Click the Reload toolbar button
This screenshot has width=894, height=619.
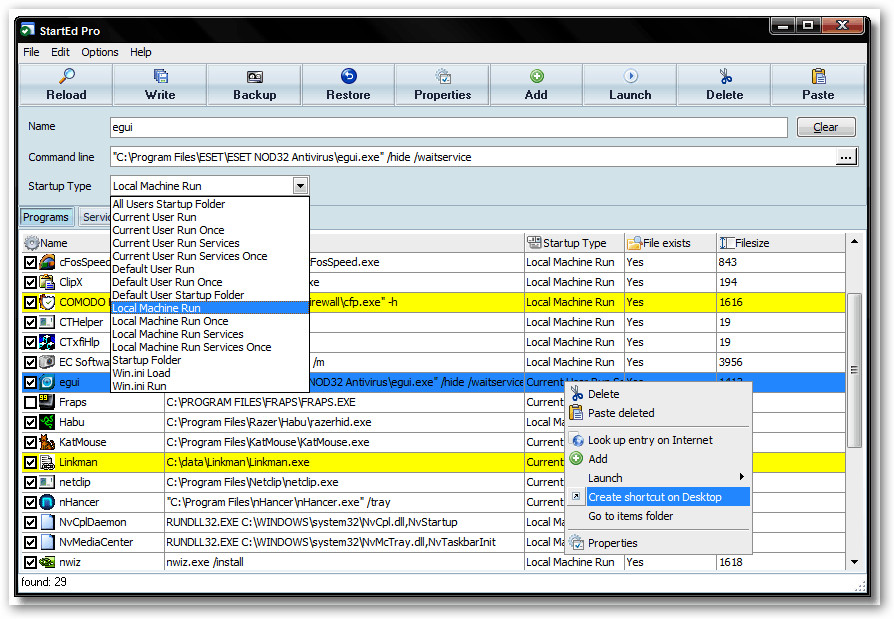[66, 85]
